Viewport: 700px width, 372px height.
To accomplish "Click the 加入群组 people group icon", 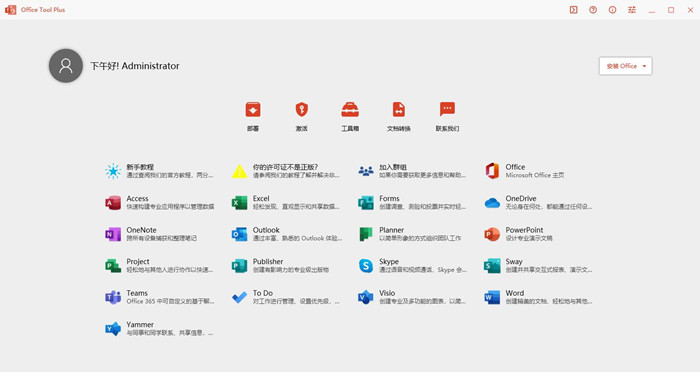I will point(366,171).
